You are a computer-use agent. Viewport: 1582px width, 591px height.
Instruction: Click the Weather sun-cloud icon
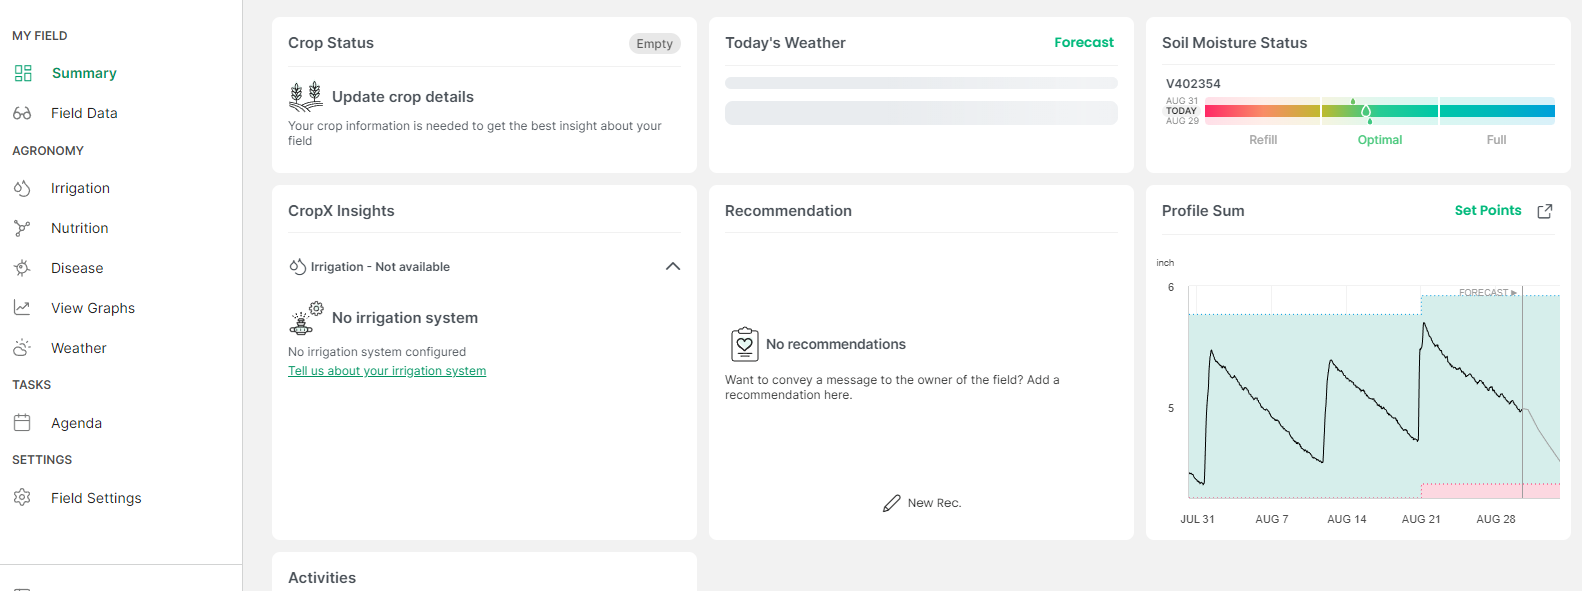22,348
